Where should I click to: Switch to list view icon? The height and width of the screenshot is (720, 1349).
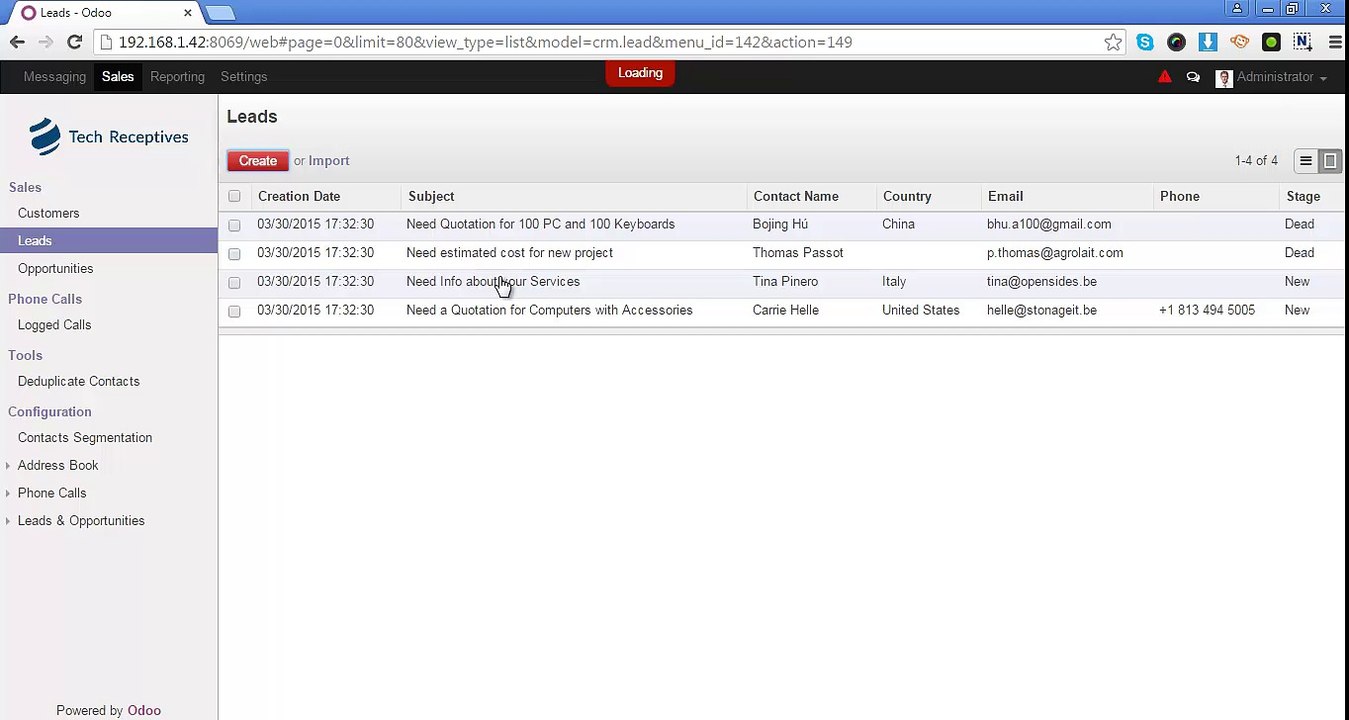1305,161
